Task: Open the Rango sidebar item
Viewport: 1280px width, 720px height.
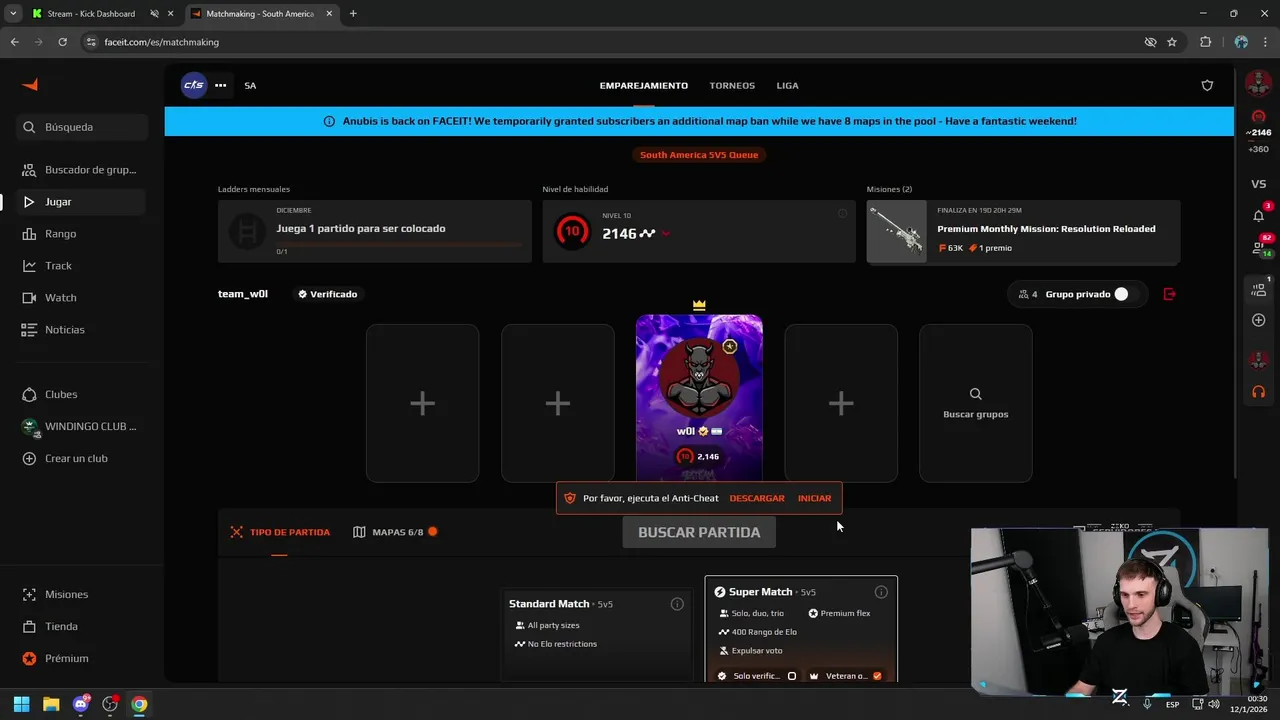Action: [x=82, y=234]
